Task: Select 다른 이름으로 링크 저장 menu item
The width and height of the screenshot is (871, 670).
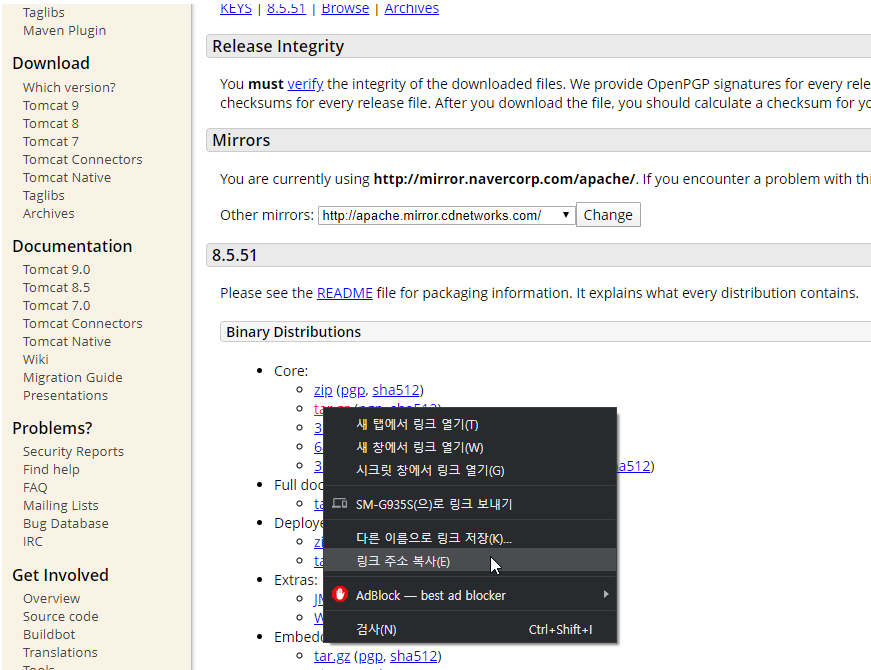Action: [x=470, y=538]
